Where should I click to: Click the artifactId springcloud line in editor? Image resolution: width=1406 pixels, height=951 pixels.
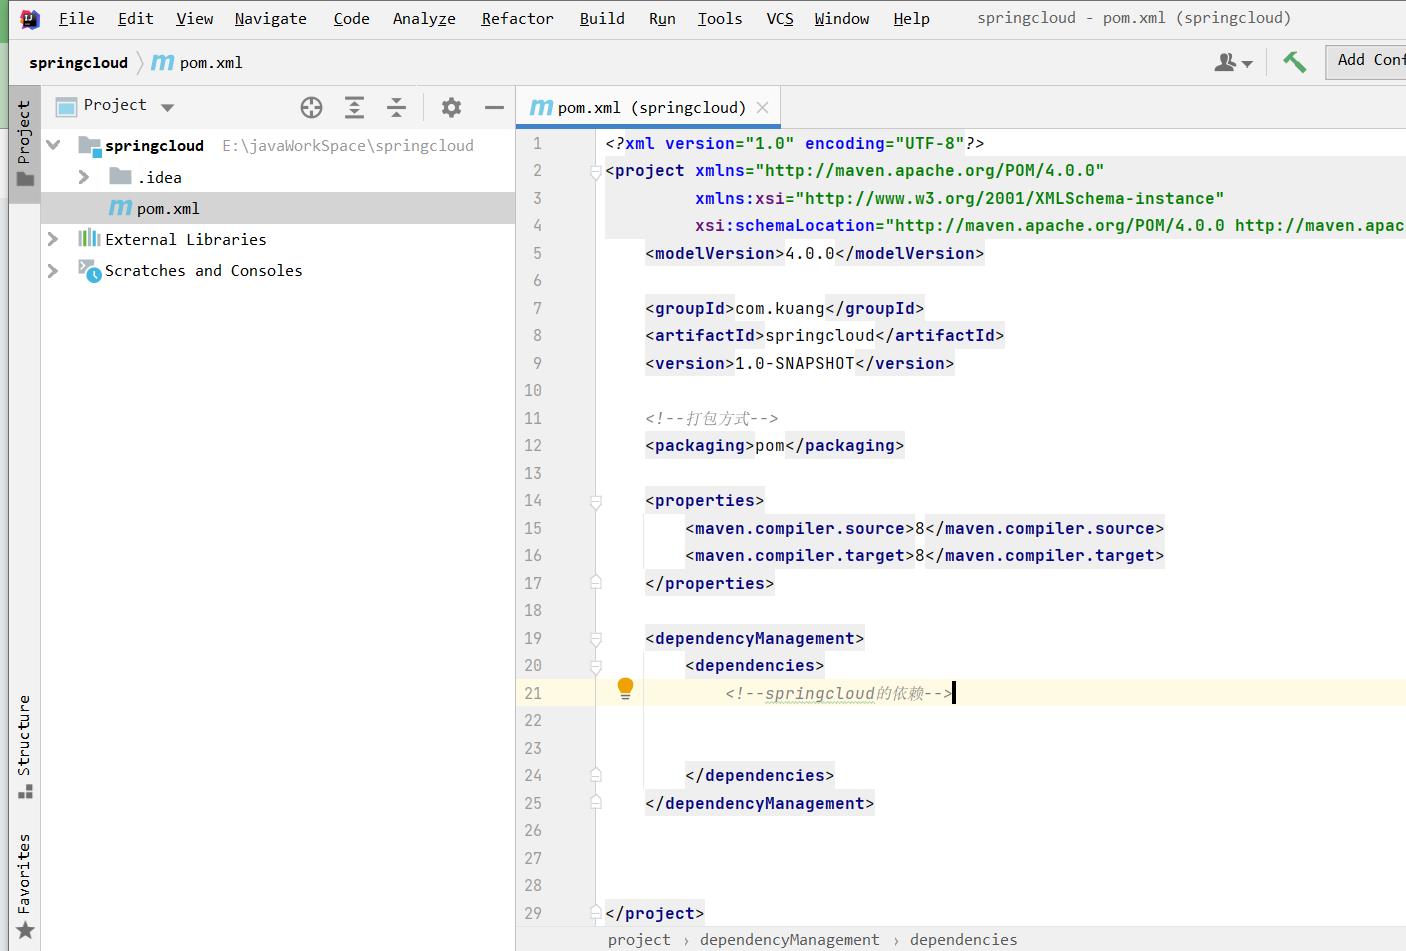[x=825, y=335]
